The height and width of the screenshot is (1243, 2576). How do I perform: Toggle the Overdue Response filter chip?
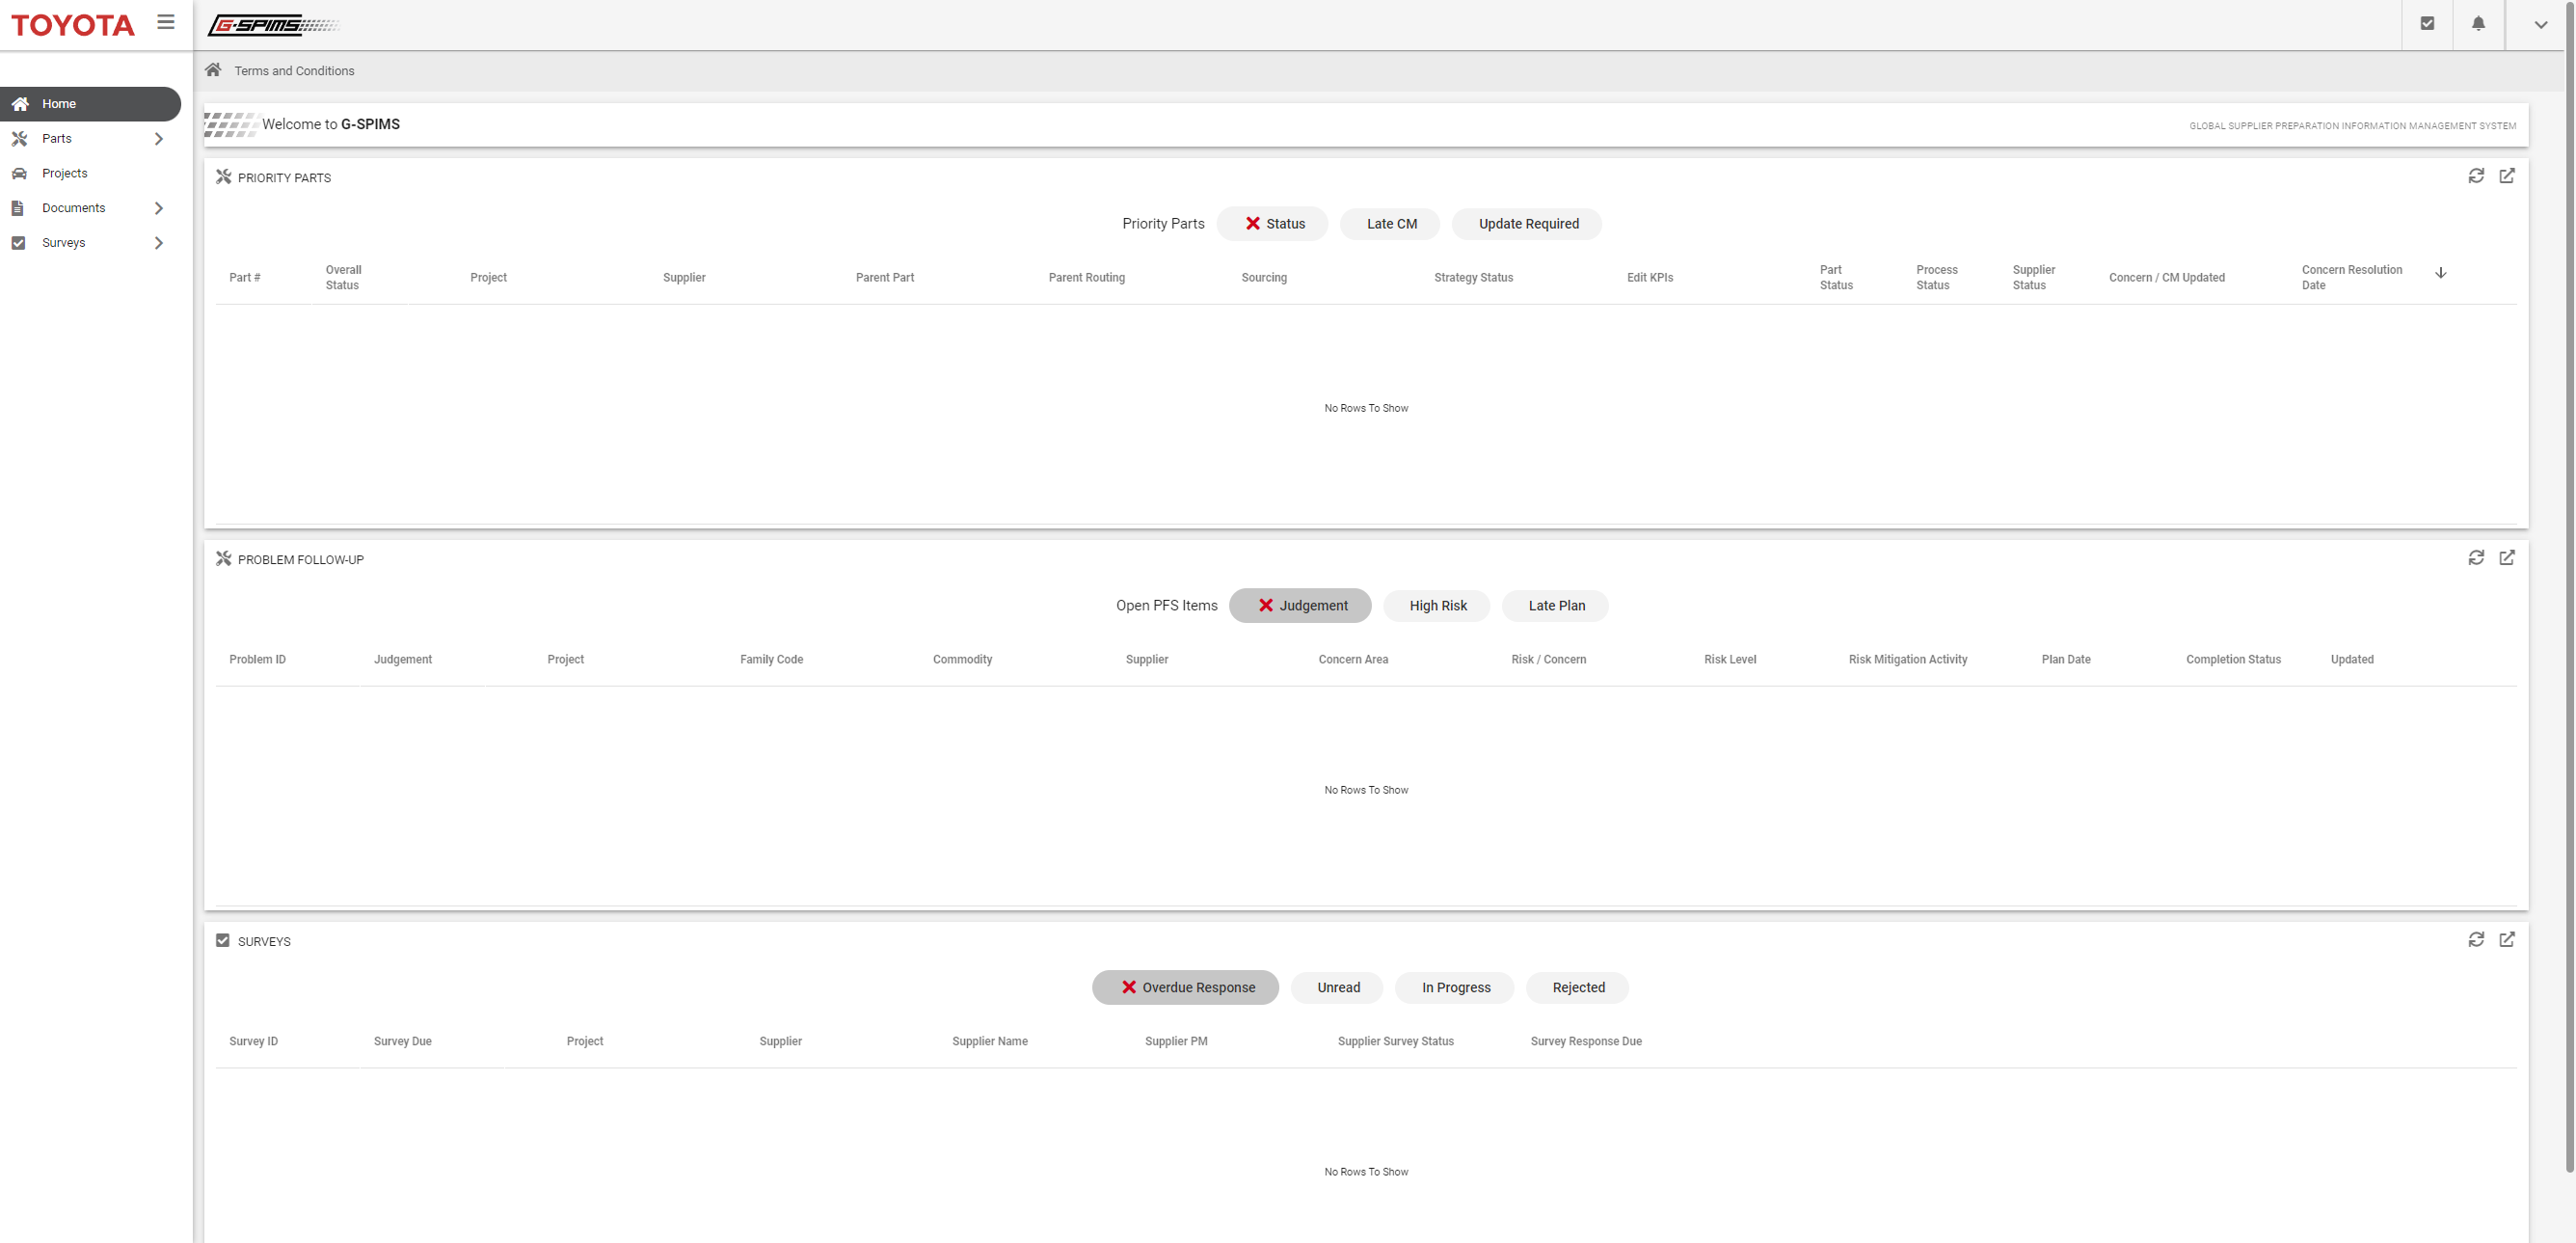click(x=1185, y=988)
